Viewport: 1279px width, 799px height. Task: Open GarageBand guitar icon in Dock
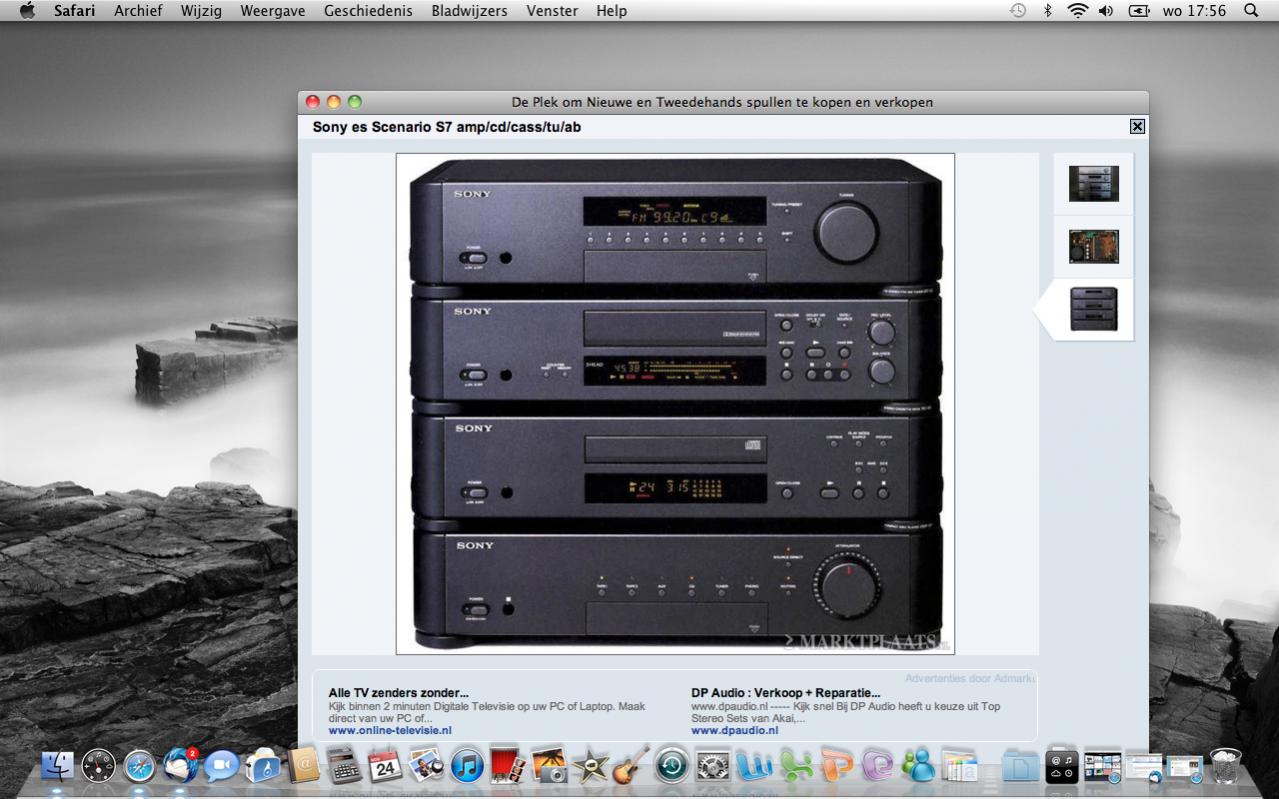click(631, 766)
